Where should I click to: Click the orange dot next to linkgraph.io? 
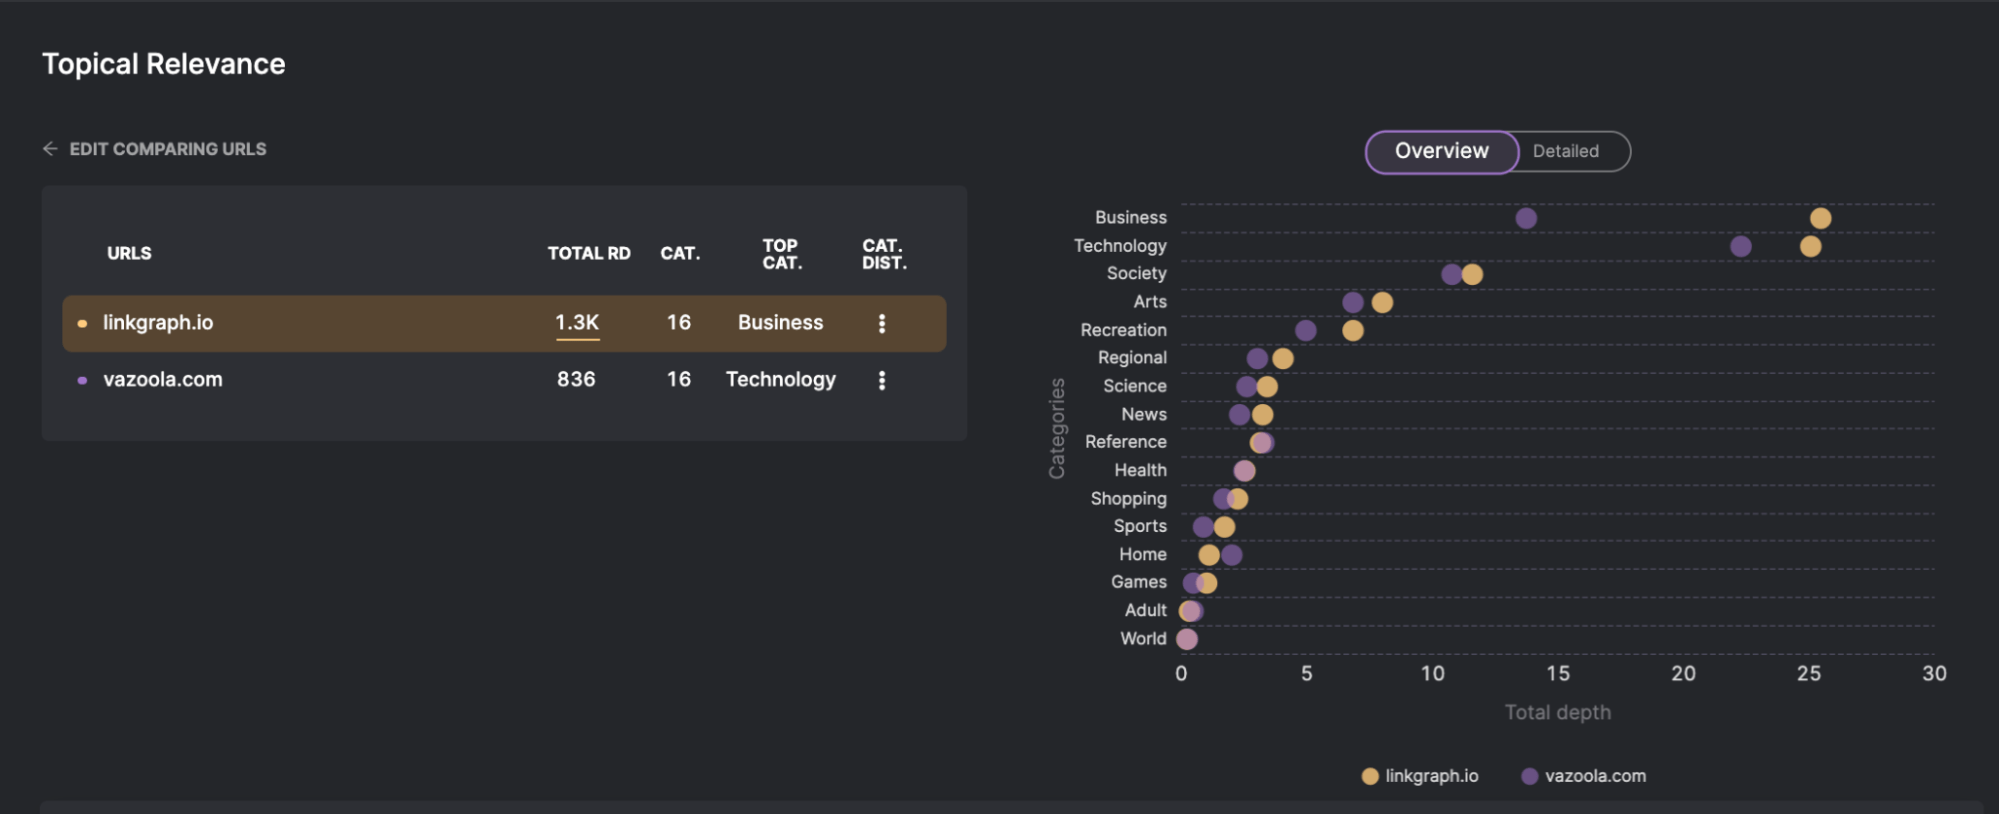[82, 323]
